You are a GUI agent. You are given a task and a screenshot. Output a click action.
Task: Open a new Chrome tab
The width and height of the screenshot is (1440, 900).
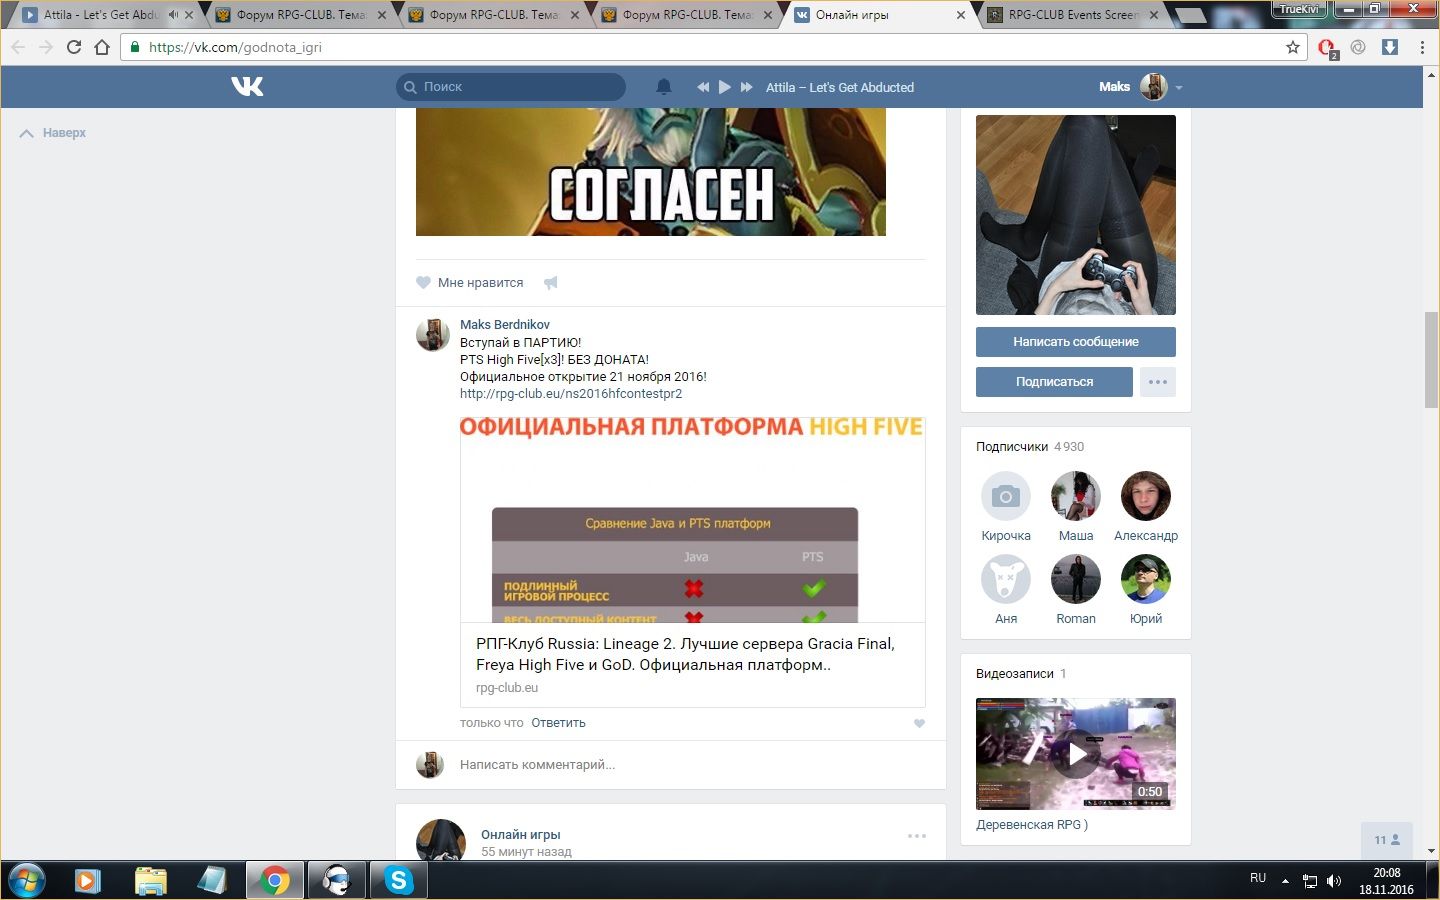(x=1190, y=15)
